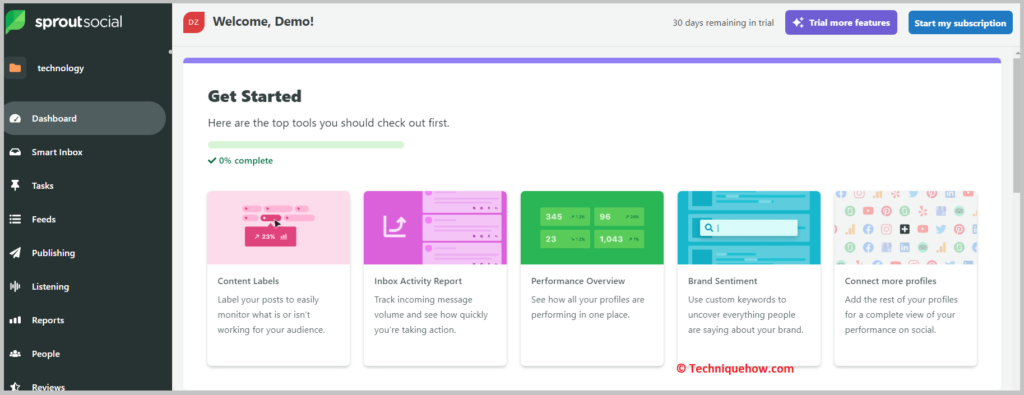Screen dimensions: 1024x395
Task: Open the Content Labels title link
Action: 248,281
